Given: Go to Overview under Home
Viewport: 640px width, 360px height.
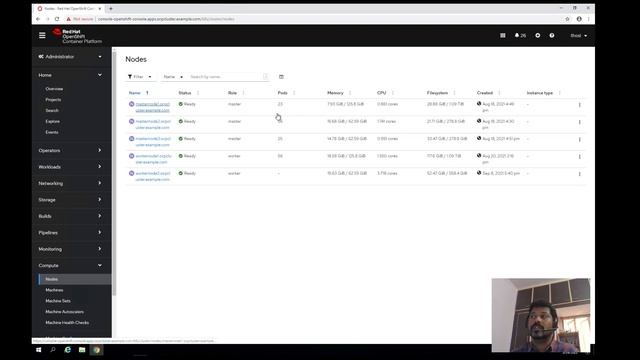Looking at the screenshot, I should (x=54, y=89).
